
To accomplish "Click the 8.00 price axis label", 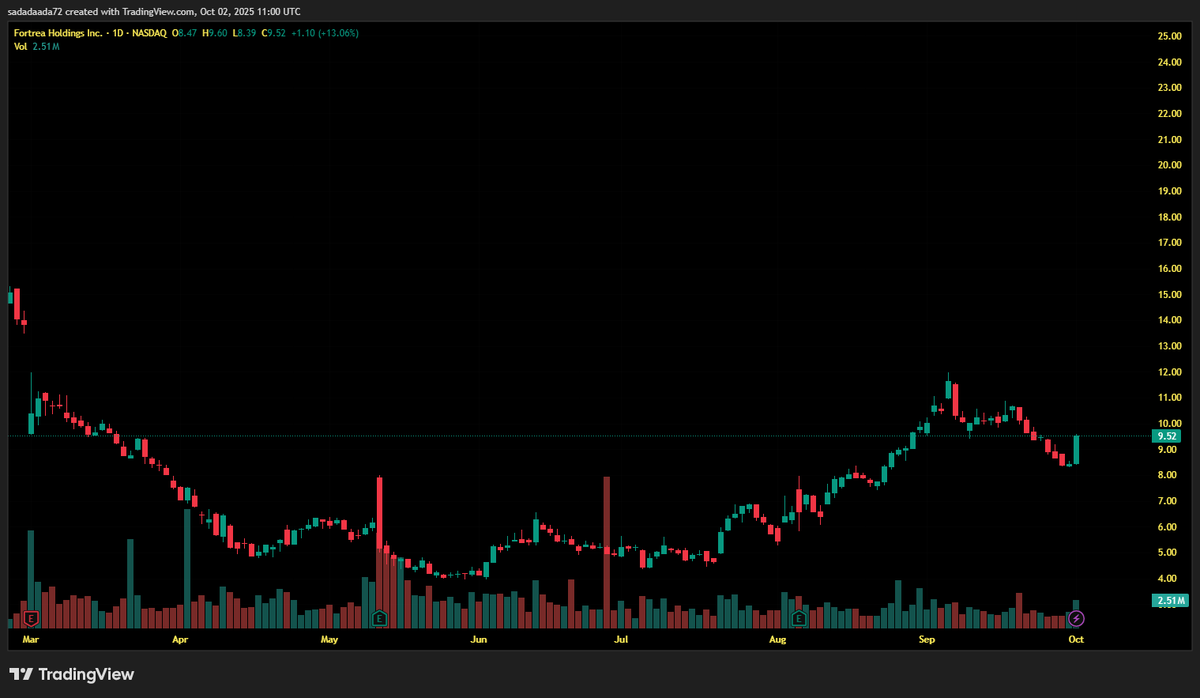I will pyautogui.click(x=1169, y=475).
